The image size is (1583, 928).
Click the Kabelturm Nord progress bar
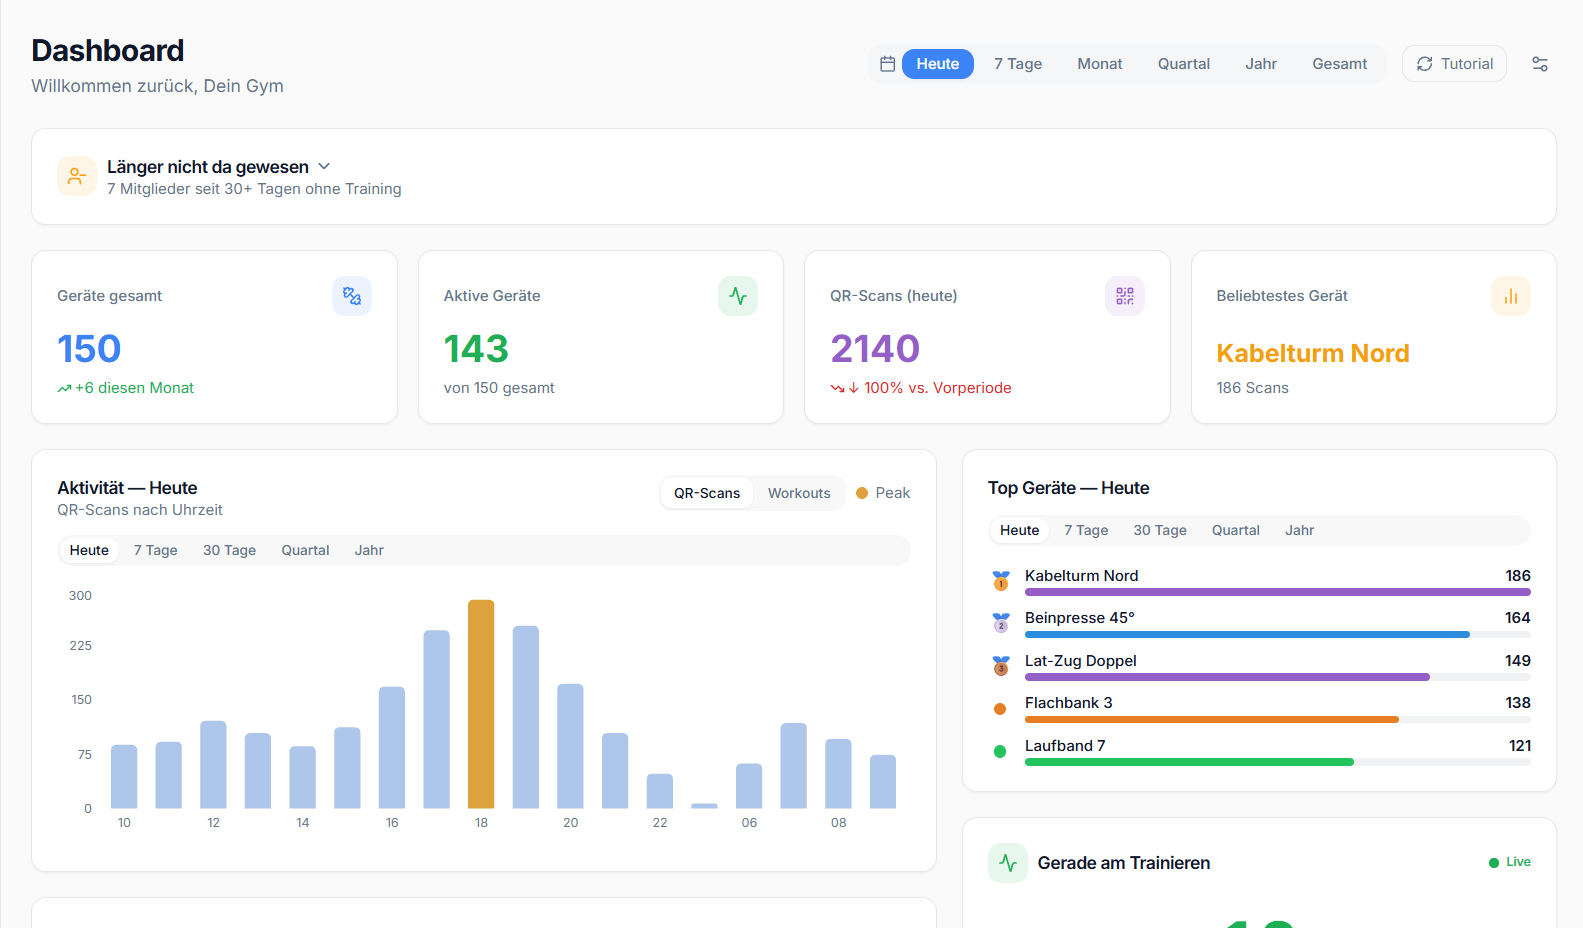point(1278,592)
